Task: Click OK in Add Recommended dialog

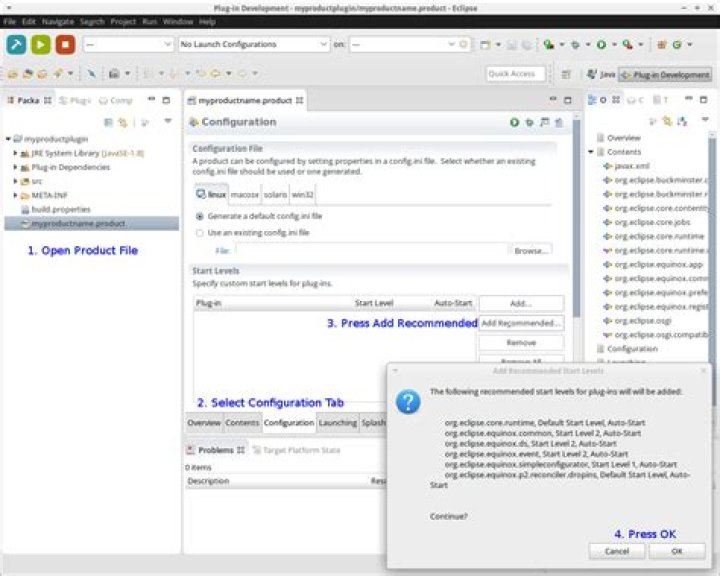Action: [x=677, y=551]
